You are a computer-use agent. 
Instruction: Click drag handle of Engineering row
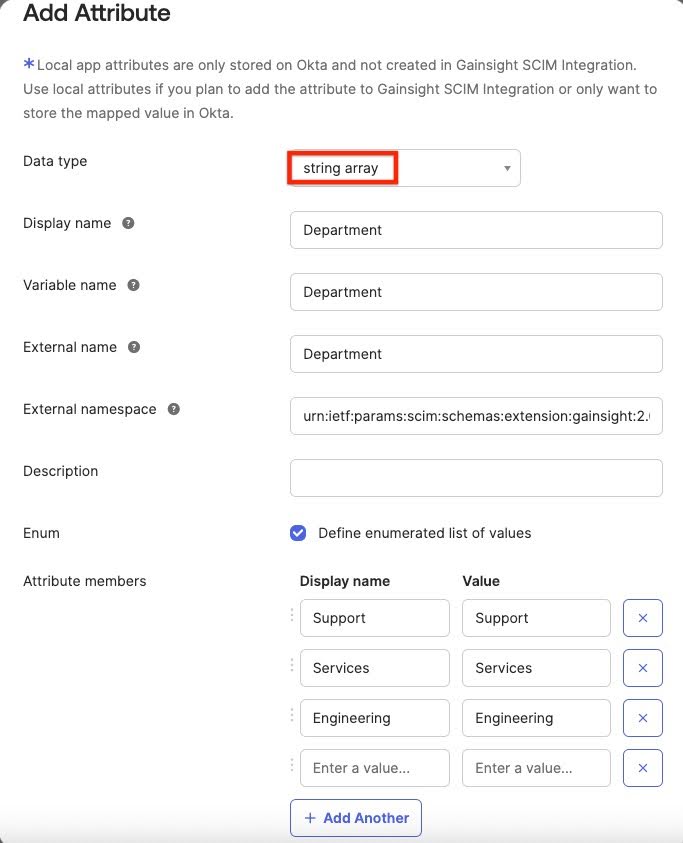(293, 716)
